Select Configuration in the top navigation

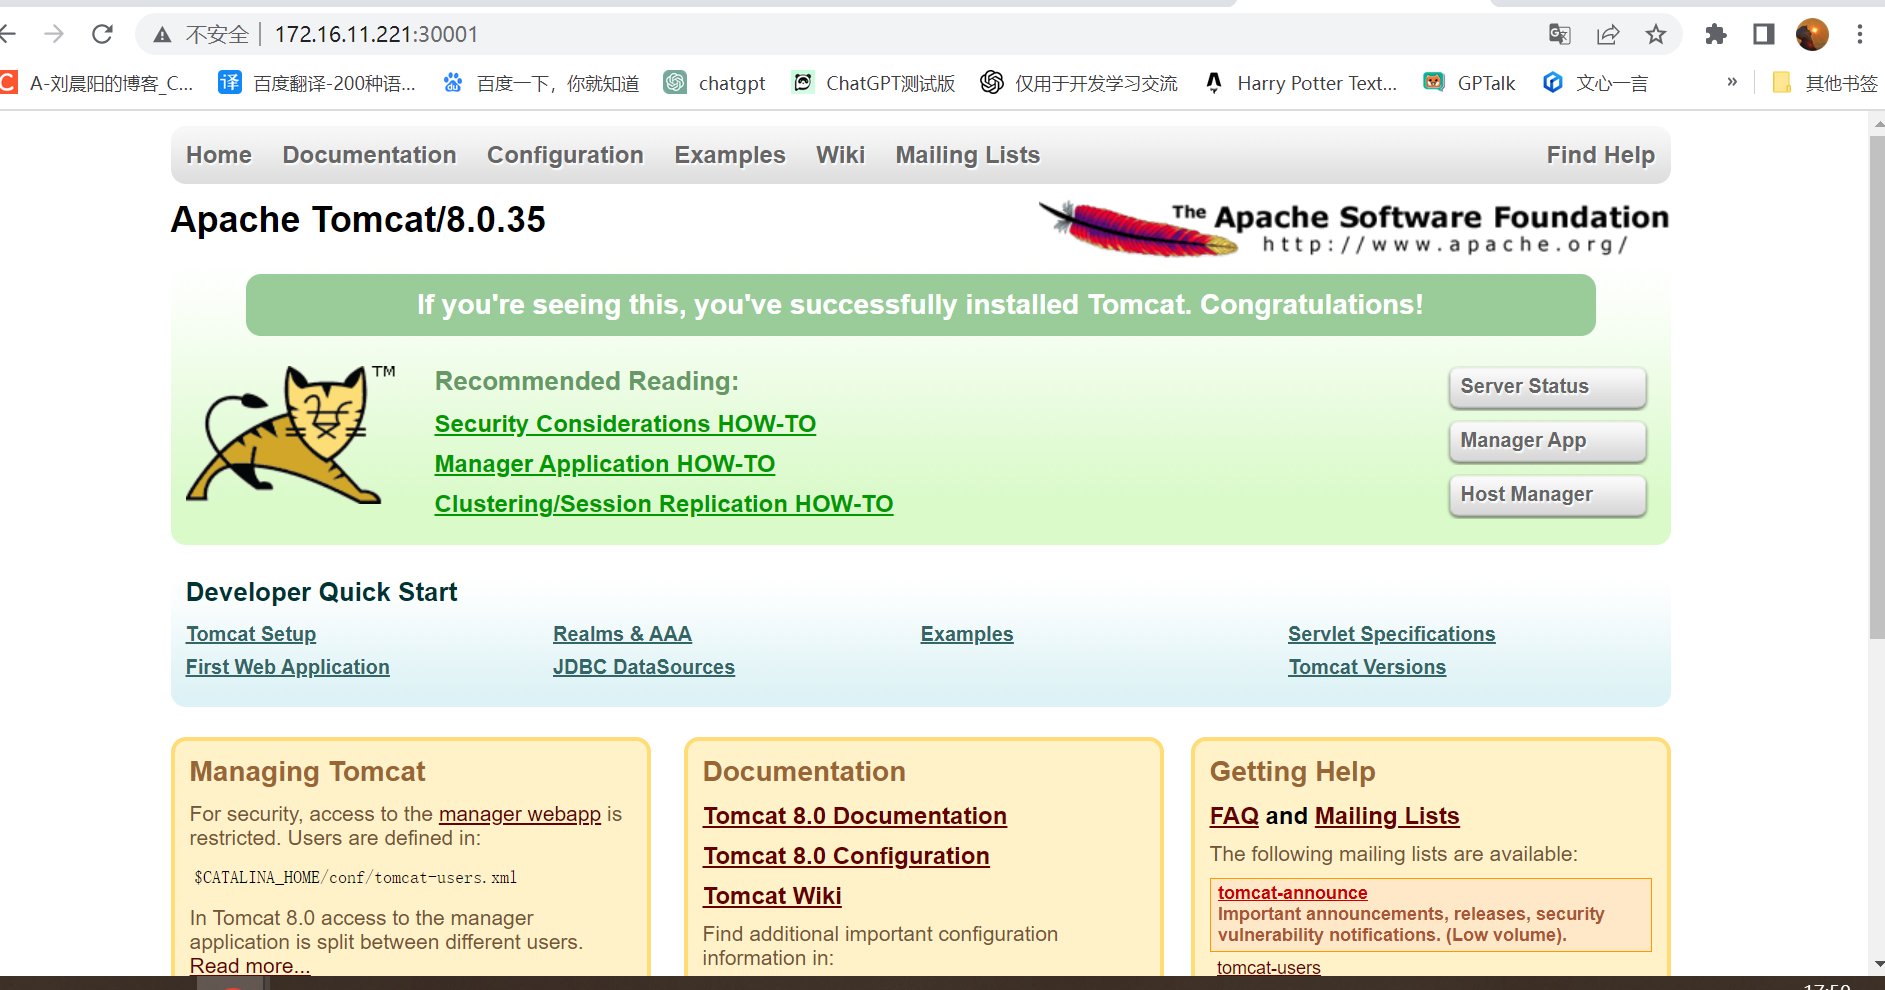[565, 155]
